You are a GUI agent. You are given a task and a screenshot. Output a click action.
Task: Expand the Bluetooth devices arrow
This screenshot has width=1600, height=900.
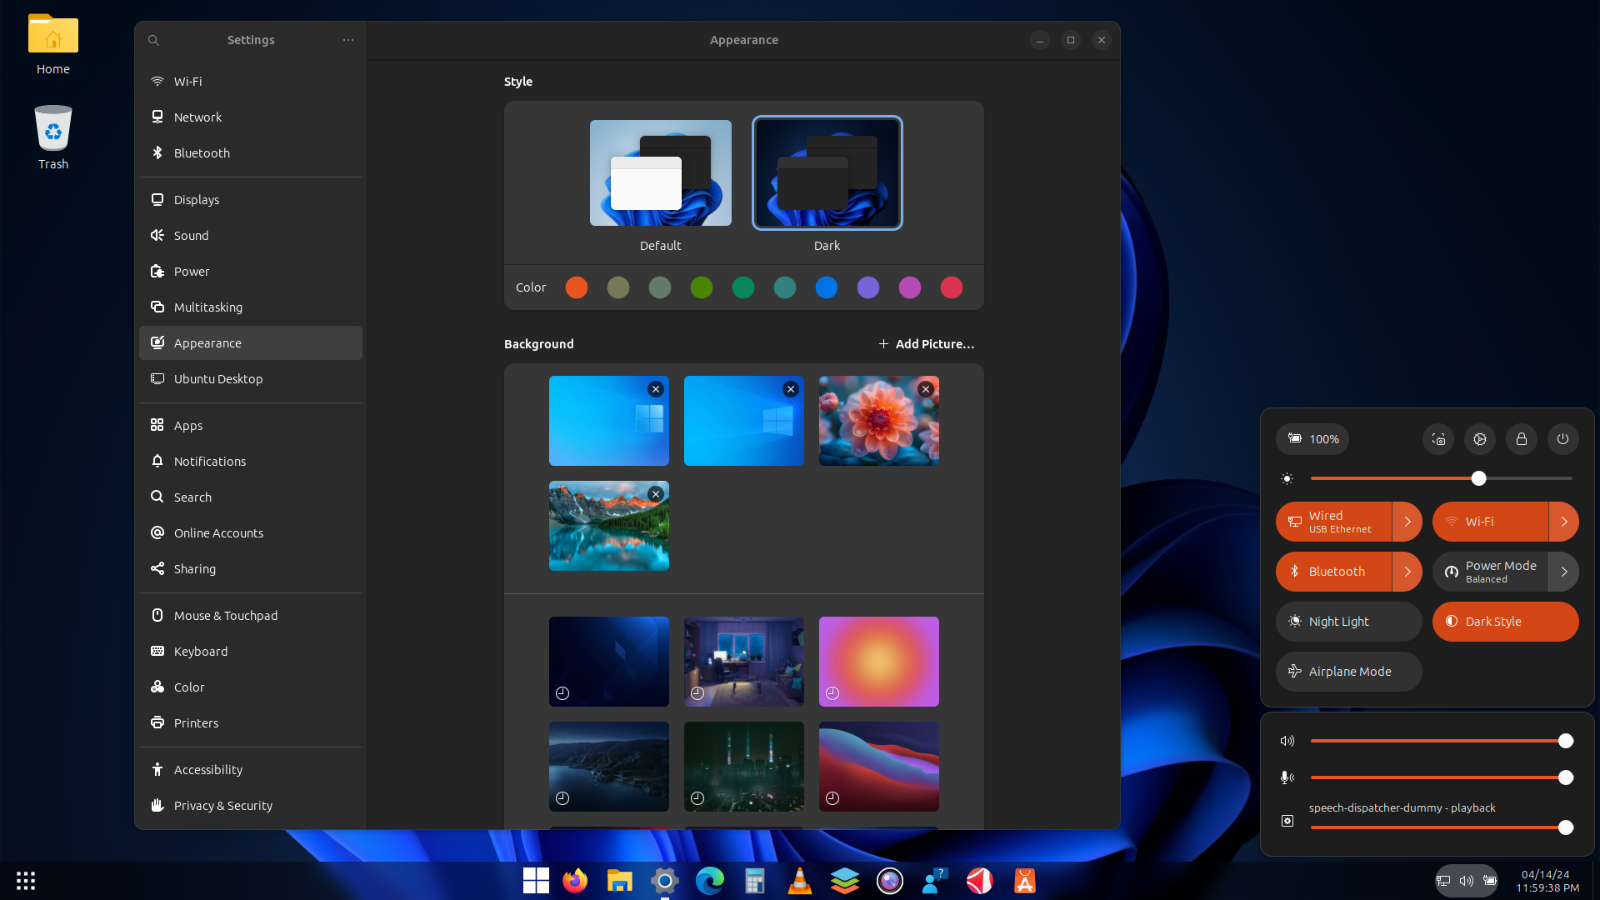1407,572
